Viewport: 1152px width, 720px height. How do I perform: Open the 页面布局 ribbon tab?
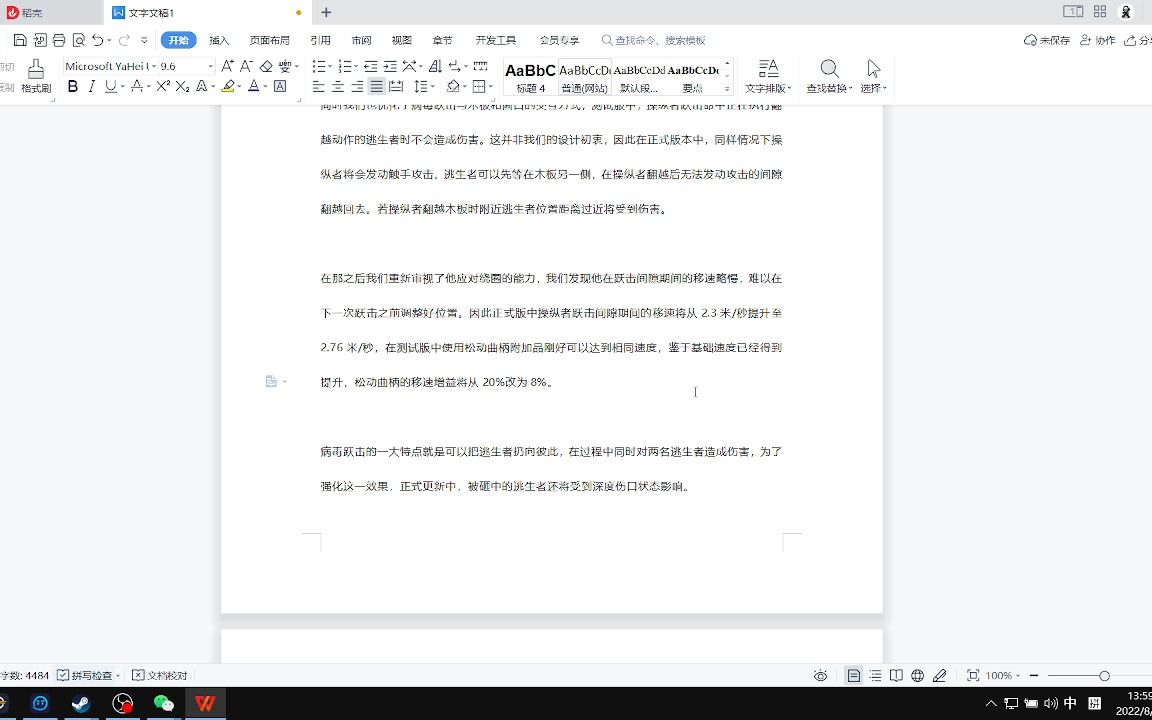pos(268,40)
